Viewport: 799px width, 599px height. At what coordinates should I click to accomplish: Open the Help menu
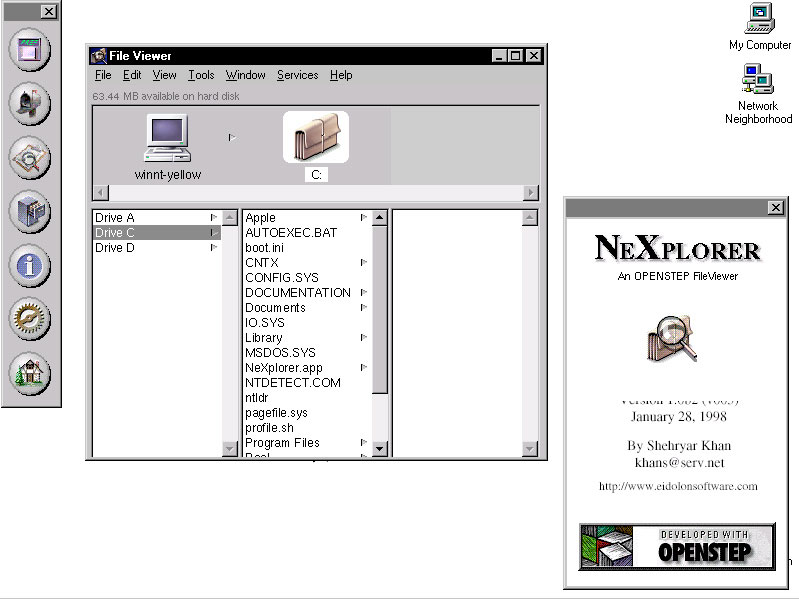341,75
